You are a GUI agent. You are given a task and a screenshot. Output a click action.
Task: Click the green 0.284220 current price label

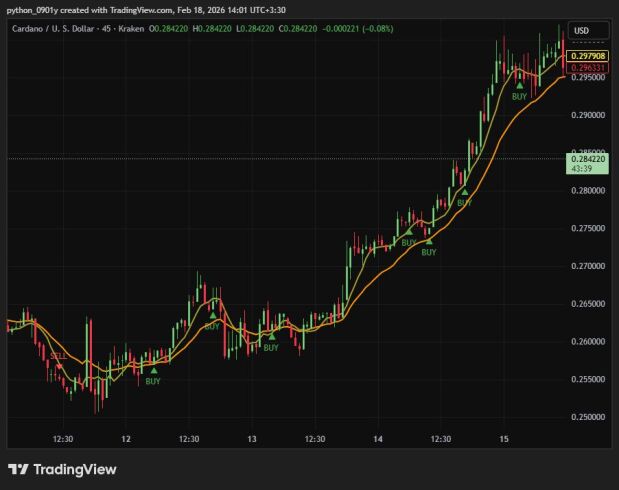(588, 159)
